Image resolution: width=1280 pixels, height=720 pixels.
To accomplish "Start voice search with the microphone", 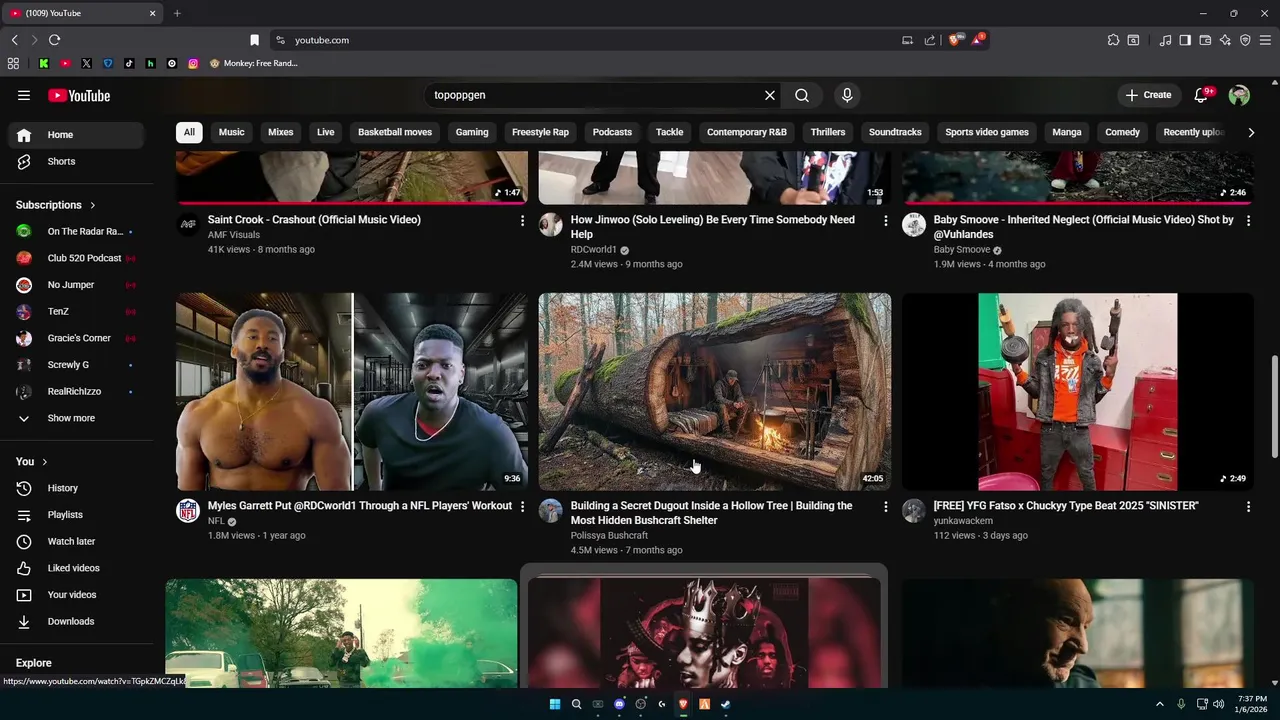I will click(847, 95).
